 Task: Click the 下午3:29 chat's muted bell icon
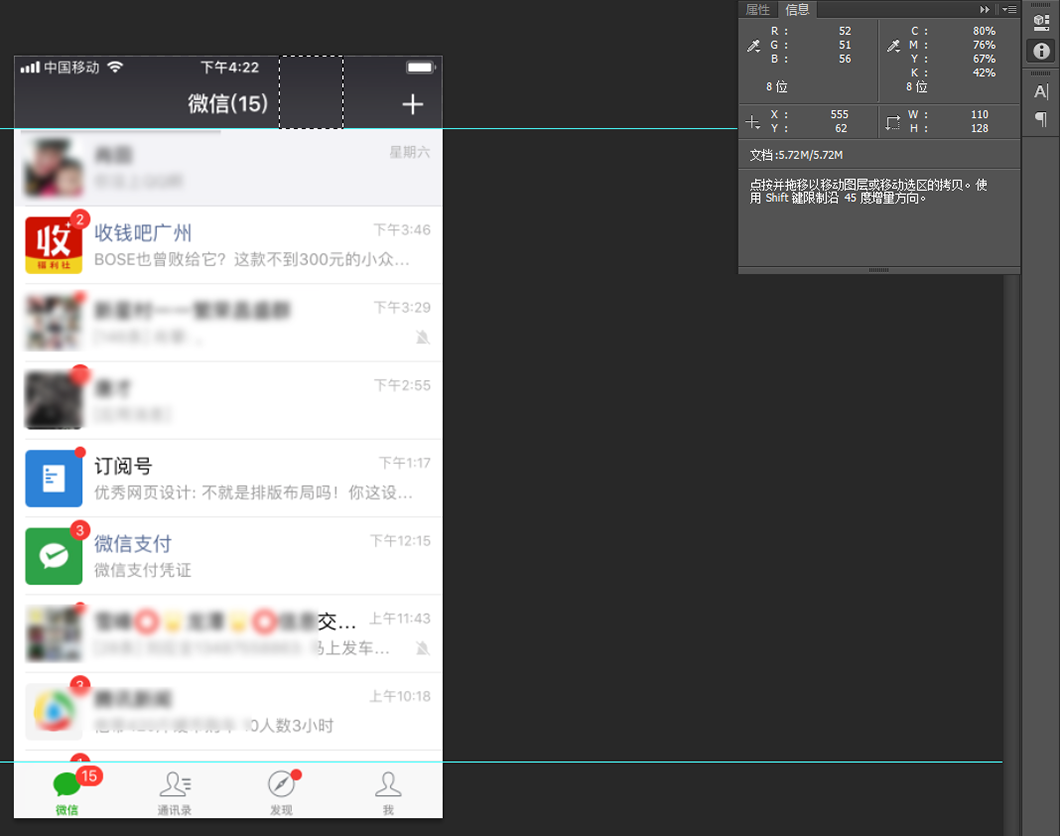[423, 337]
